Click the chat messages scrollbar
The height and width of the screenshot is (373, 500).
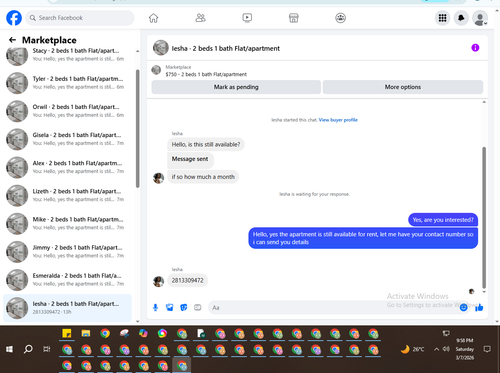tap(484, 217)
